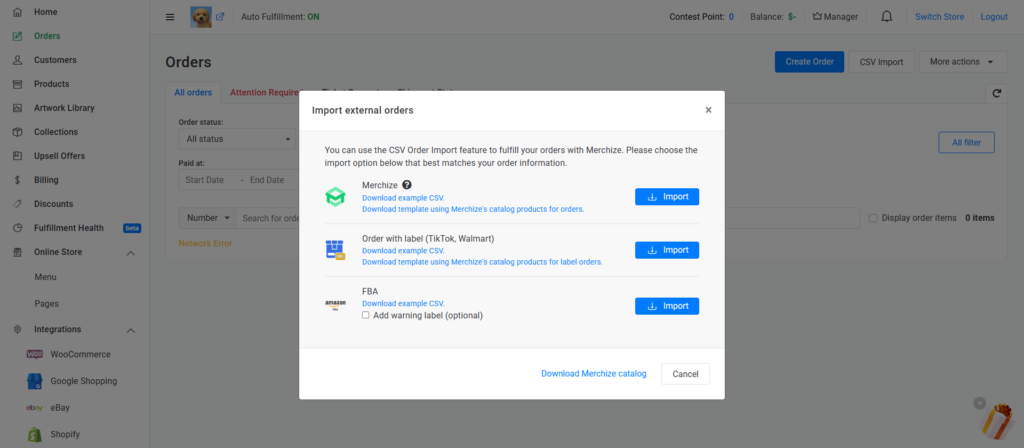1024x448 pixels.
Task: Click the Create Order button
Action: [x=809, y=62]
